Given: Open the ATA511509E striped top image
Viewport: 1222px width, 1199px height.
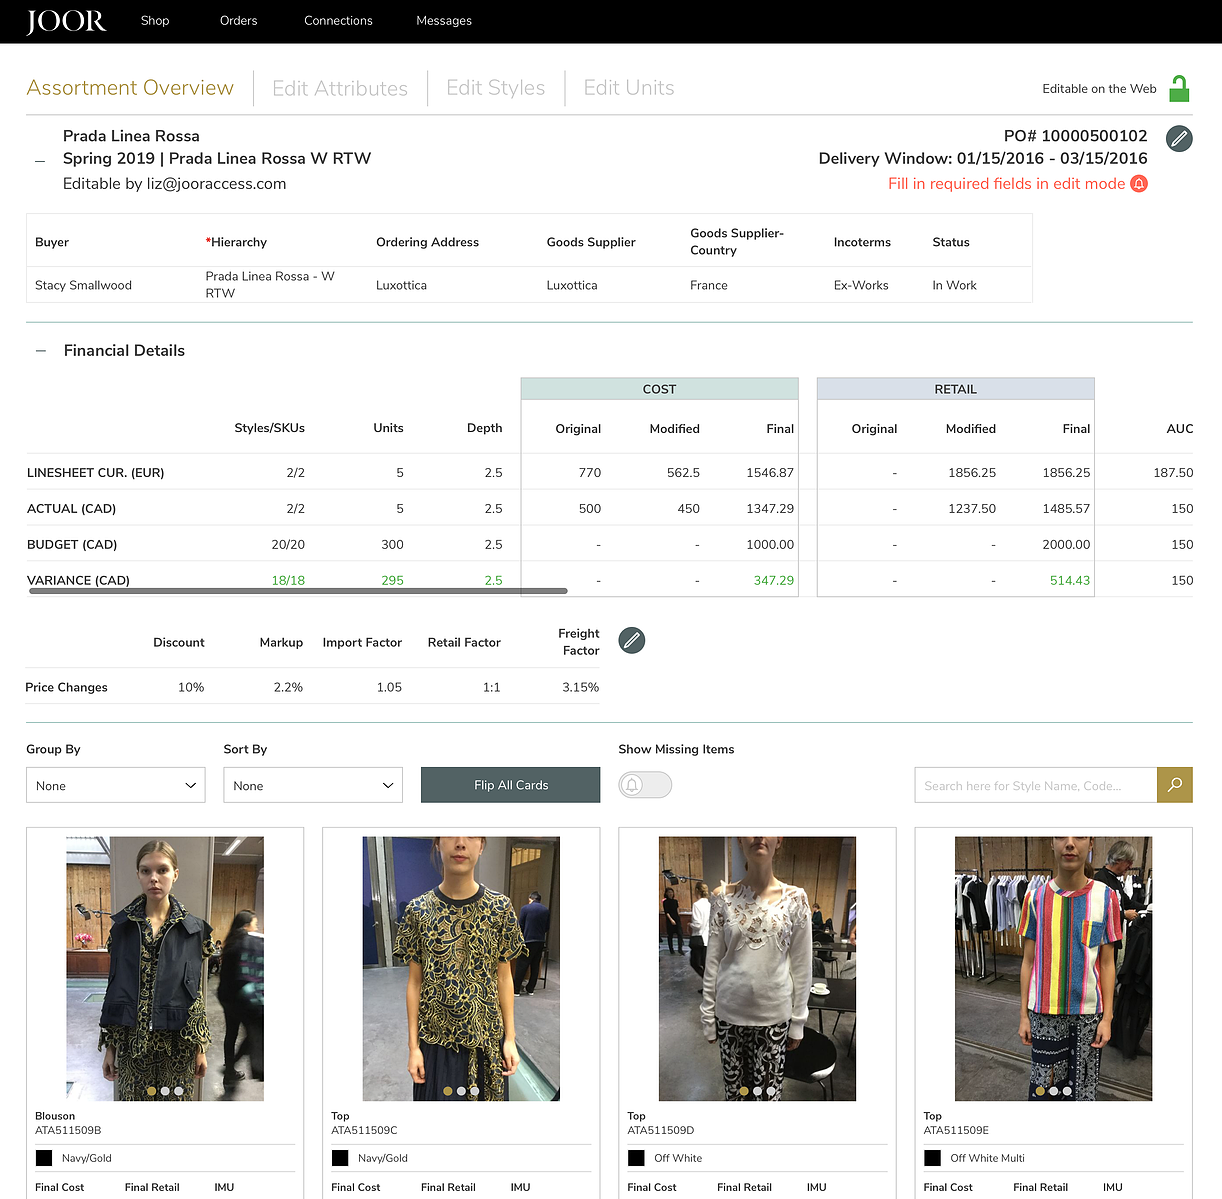Looking at the screenshot, I should pos(1053,969).
